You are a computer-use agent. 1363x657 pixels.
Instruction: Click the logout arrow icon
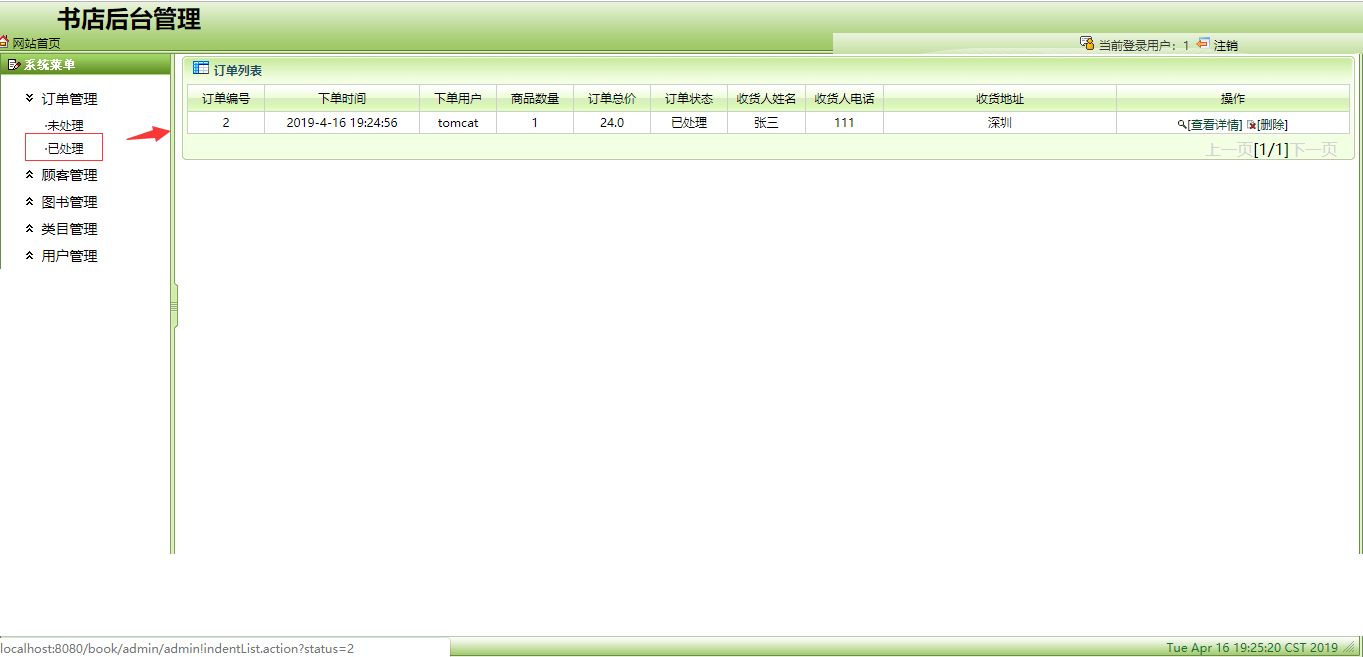(x=1203, y=43)
